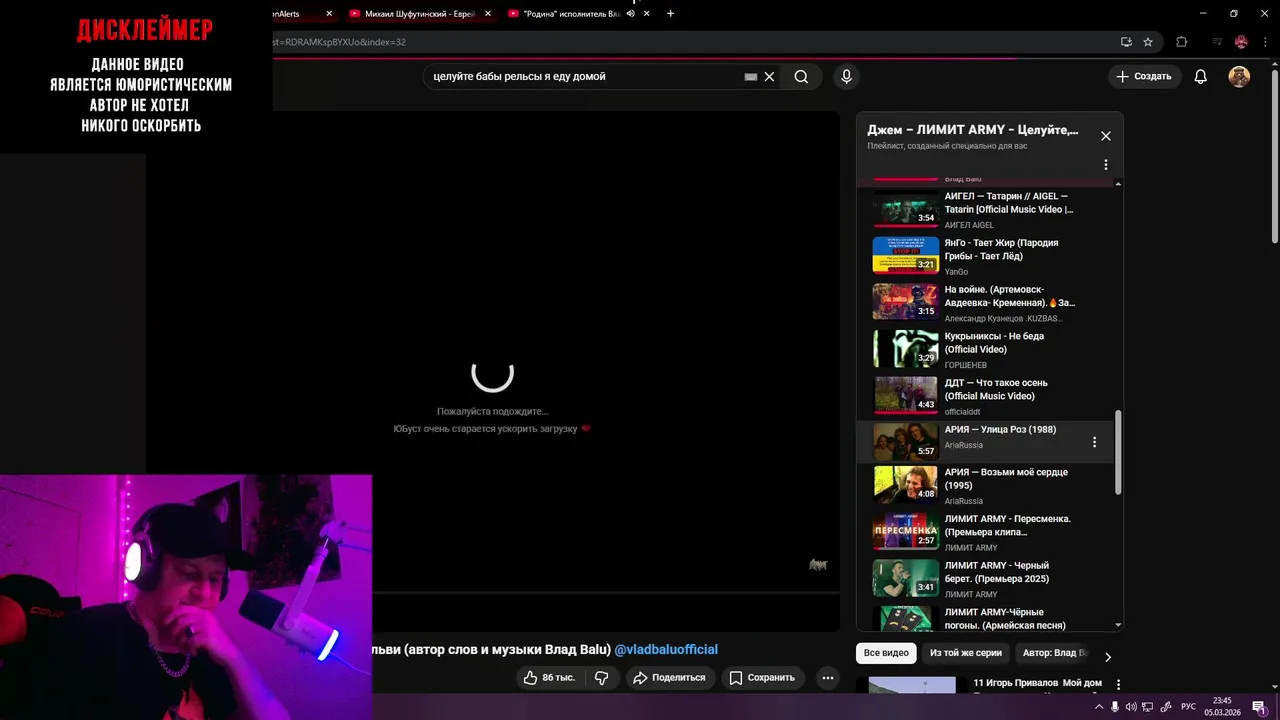1280x720 pixels.
Task: Open the notifications bell
Action: tap(1201, 77)
